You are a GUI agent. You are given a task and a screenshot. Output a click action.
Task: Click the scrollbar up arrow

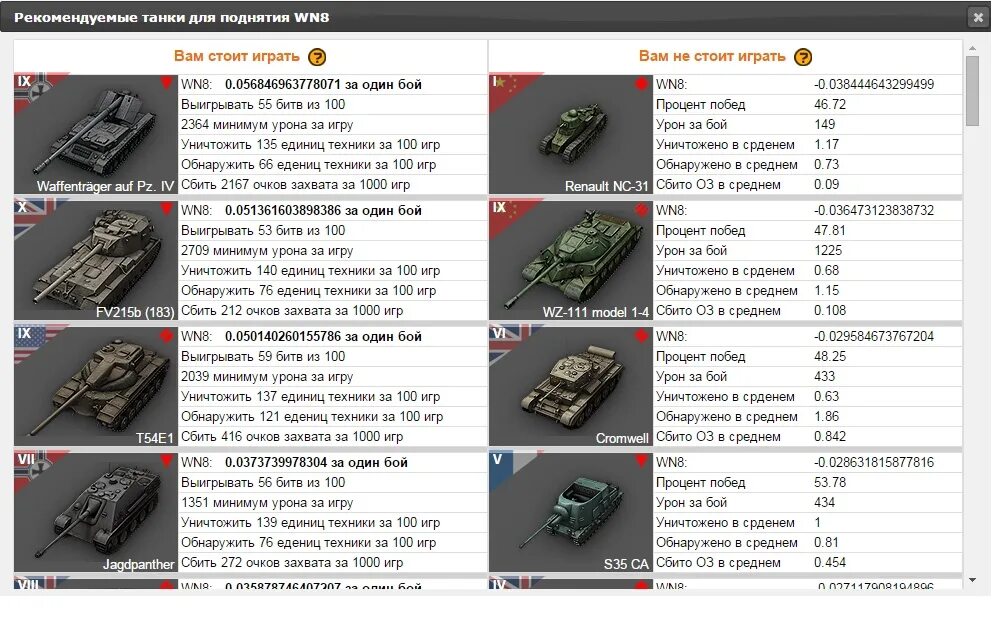click(972, 48)
